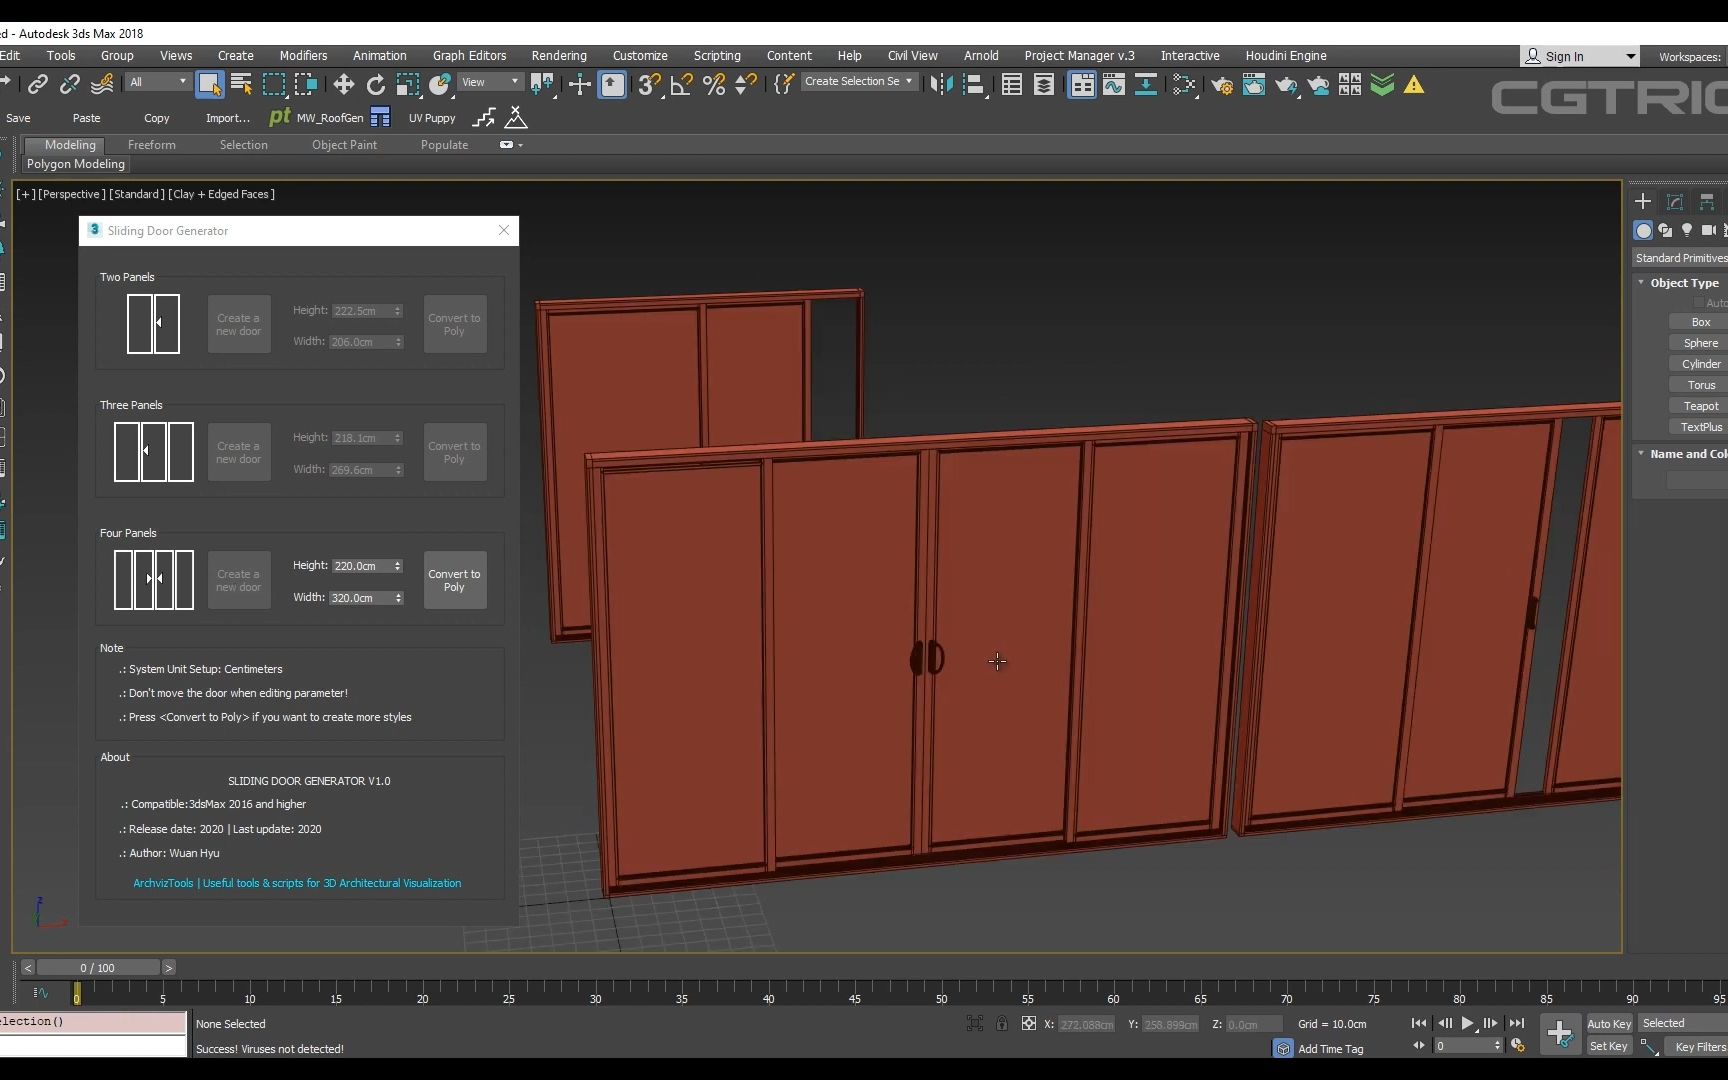Open the Selection Filter dropdown showing All
The width and height of the screenshot is (1728, 1080).
[157, 82]
